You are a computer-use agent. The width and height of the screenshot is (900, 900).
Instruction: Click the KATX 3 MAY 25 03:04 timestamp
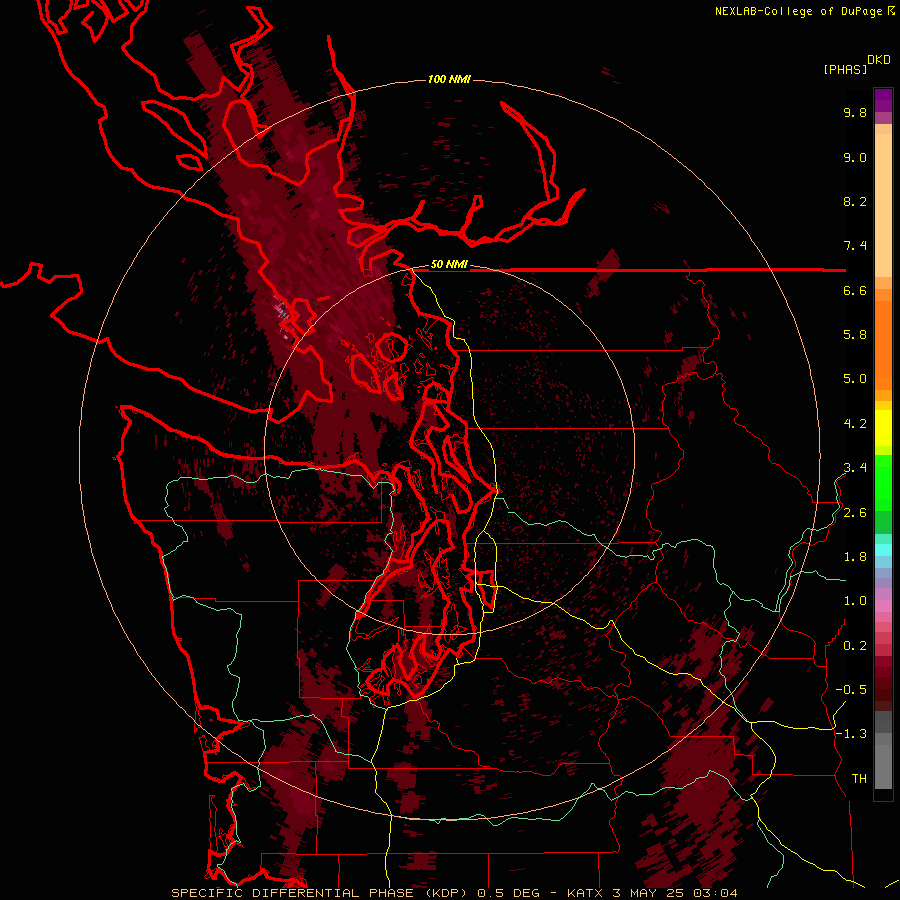click(652, 893)
